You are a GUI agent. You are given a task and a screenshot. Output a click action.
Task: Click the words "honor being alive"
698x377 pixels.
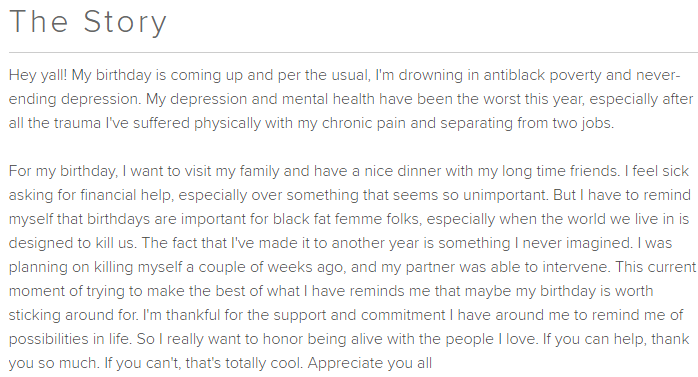(x=323, y=340)
